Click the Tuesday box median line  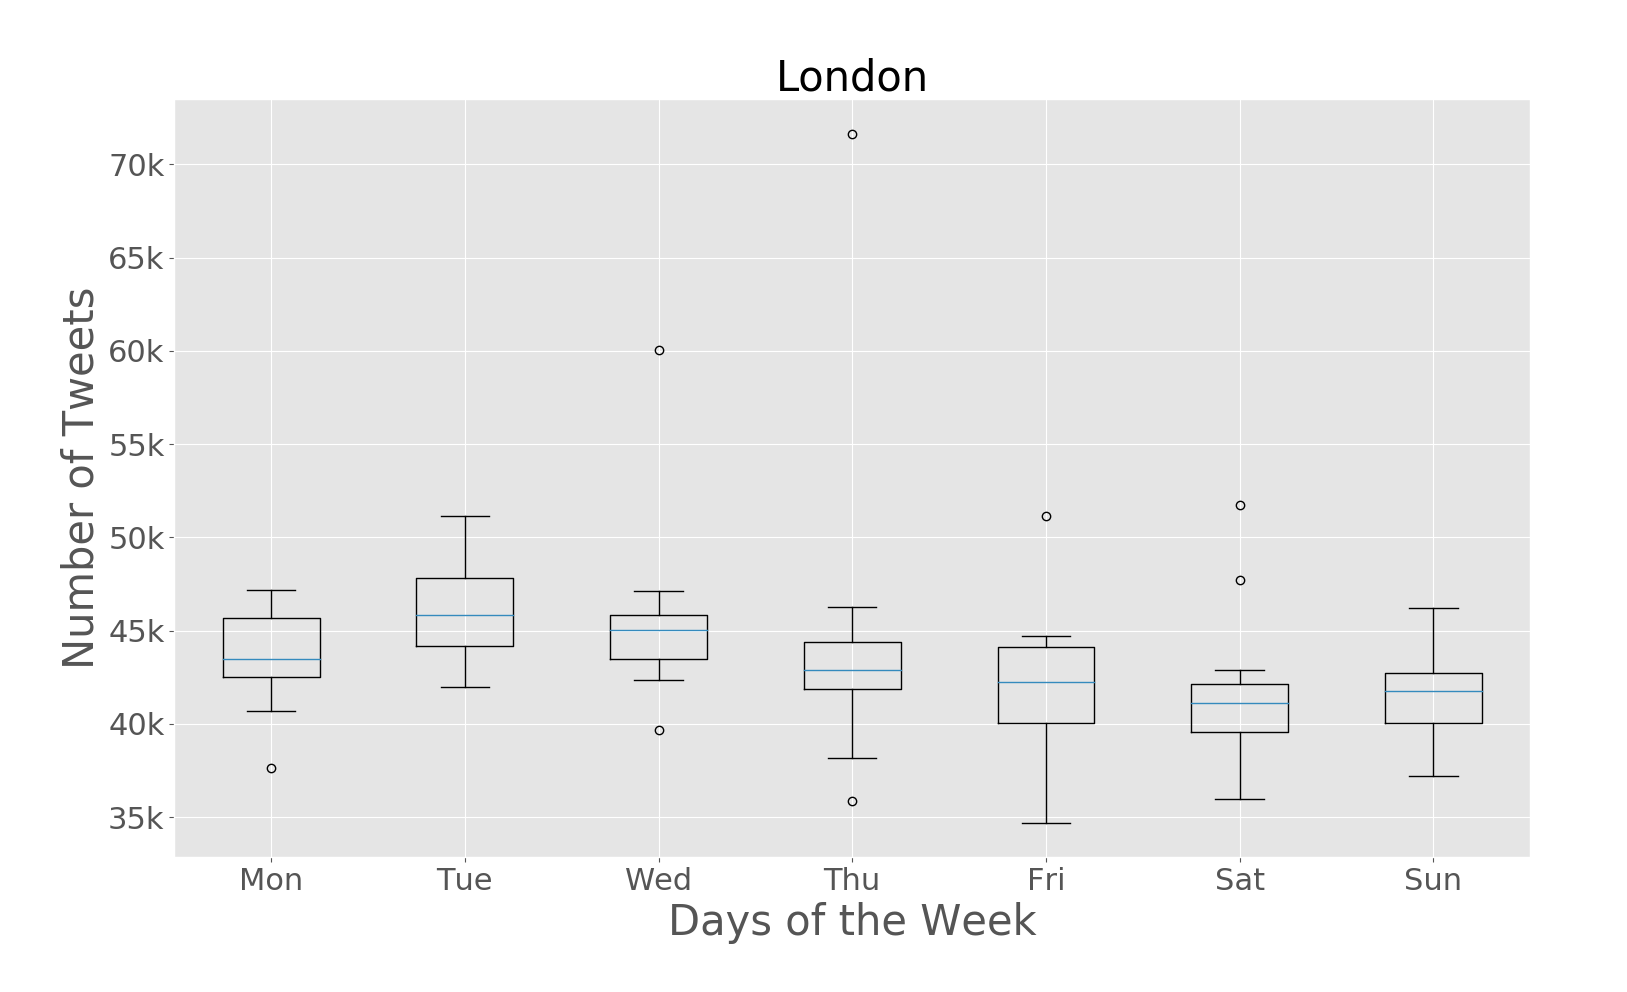pyautogui.click(x=465, y=615)
